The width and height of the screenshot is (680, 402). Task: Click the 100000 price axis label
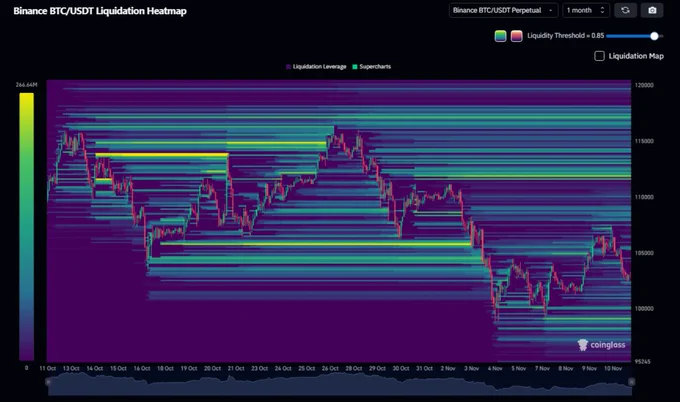644,309
